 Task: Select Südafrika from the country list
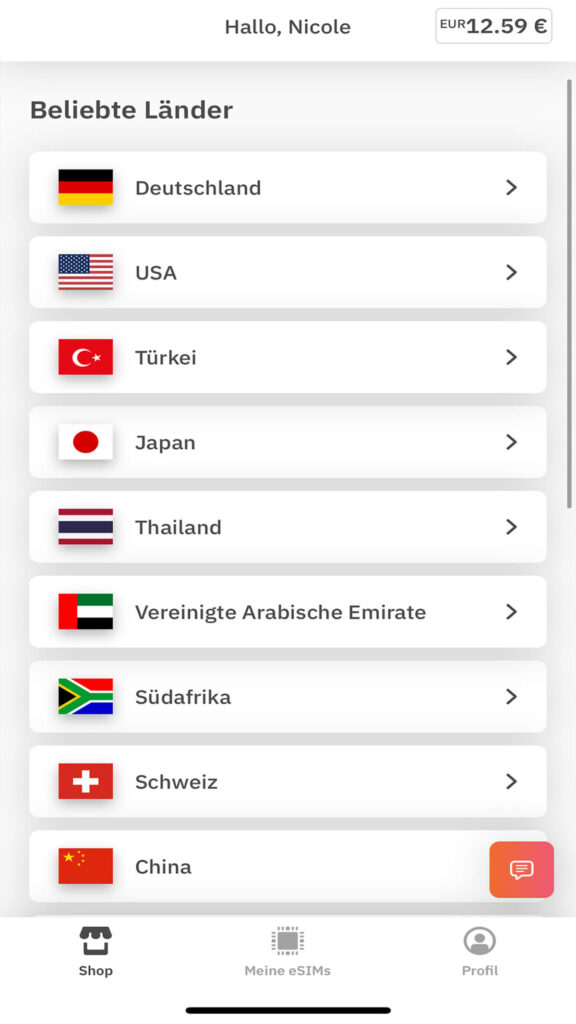click(287, 697)
